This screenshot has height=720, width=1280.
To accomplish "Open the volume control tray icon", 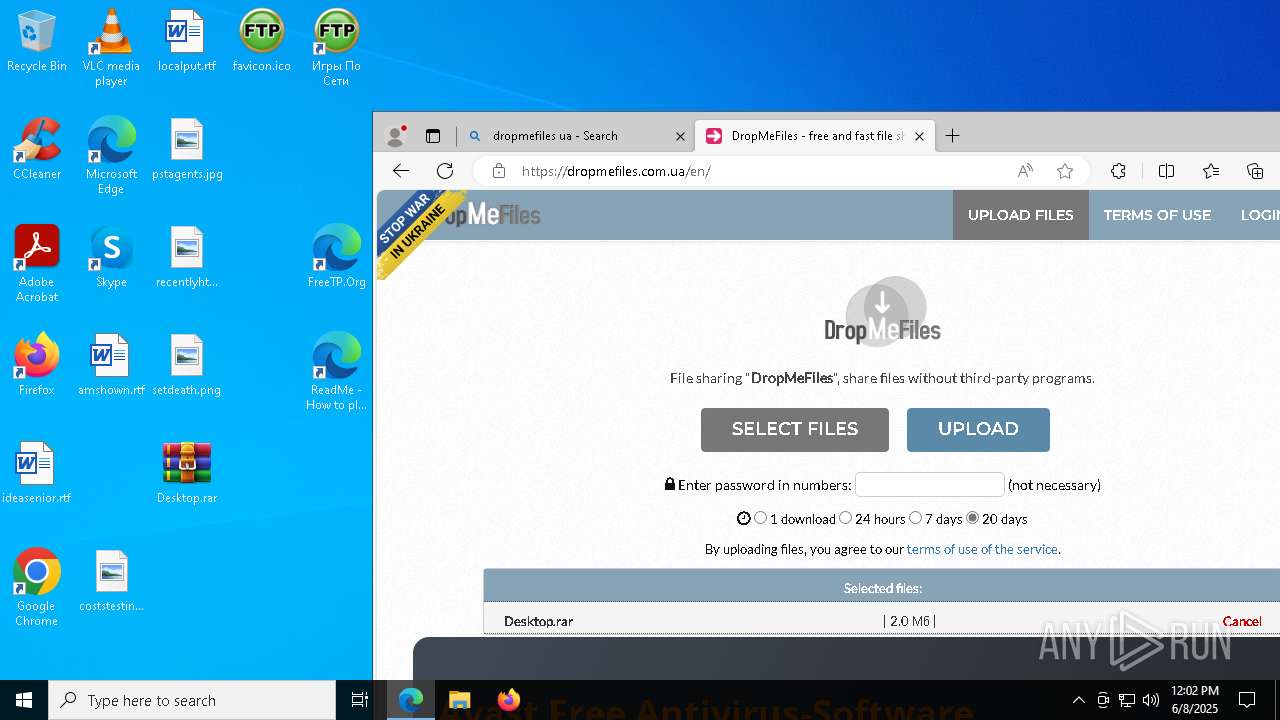I will click(1151, 700).
